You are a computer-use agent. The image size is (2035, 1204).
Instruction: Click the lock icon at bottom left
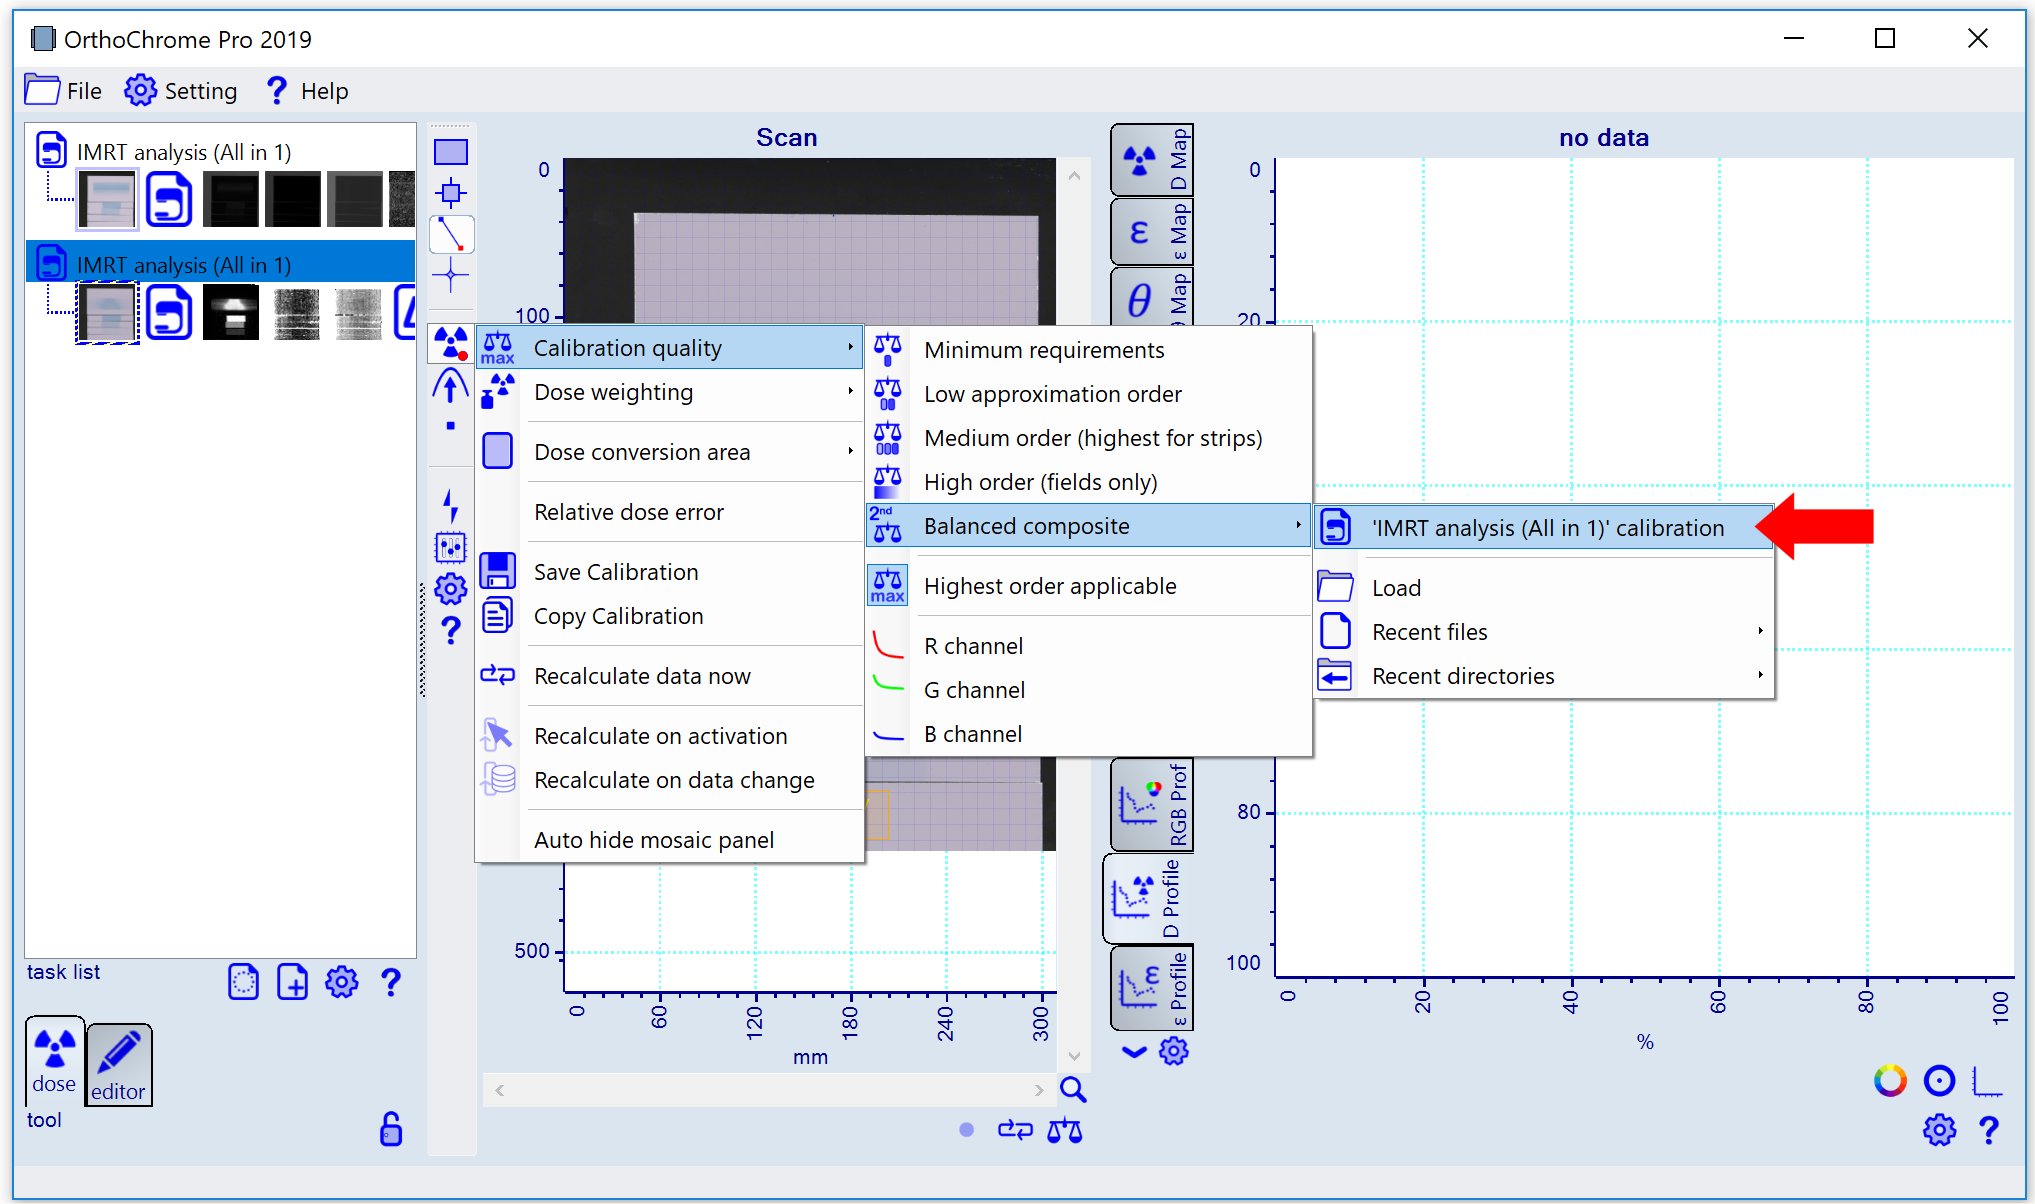click(391, 1129)
